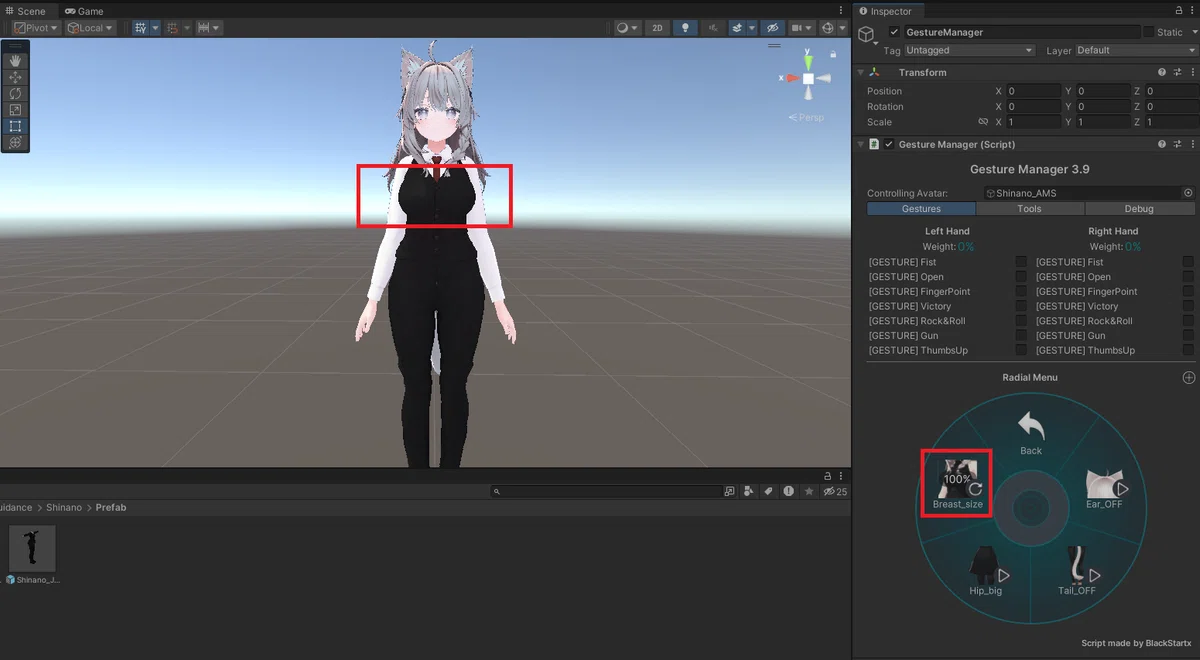Open the Layer dropdown Default
The image size is (1200, 660).
(1135, 50)
